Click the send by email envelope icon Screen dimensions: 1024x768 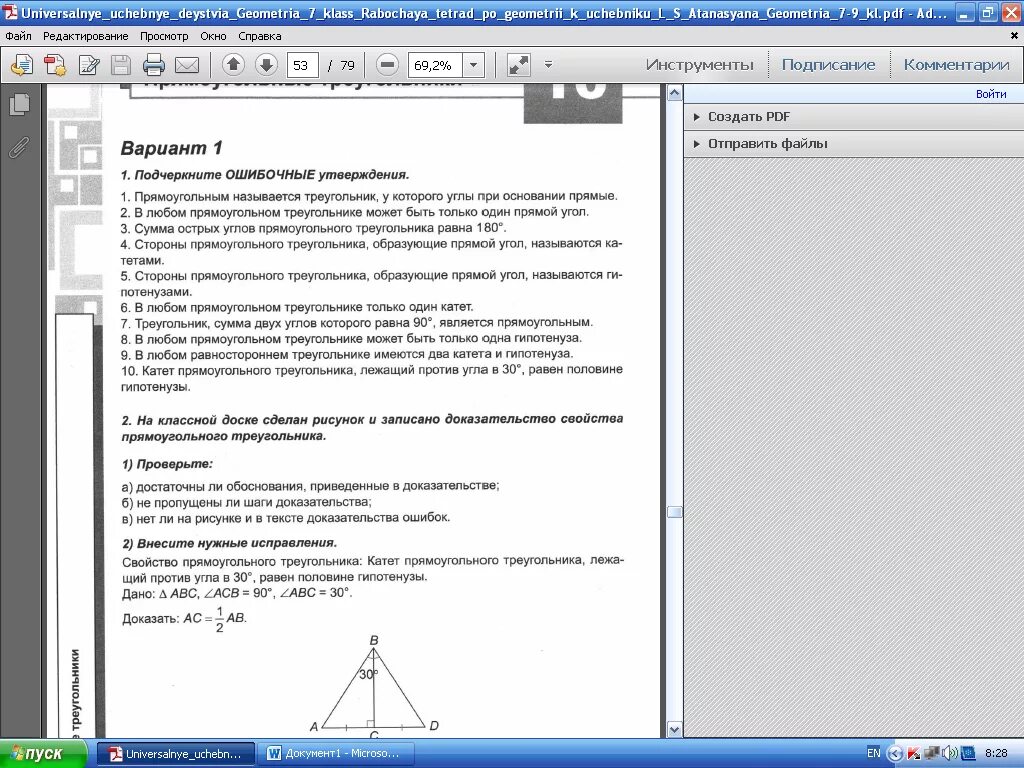click(x=187, y=65)
